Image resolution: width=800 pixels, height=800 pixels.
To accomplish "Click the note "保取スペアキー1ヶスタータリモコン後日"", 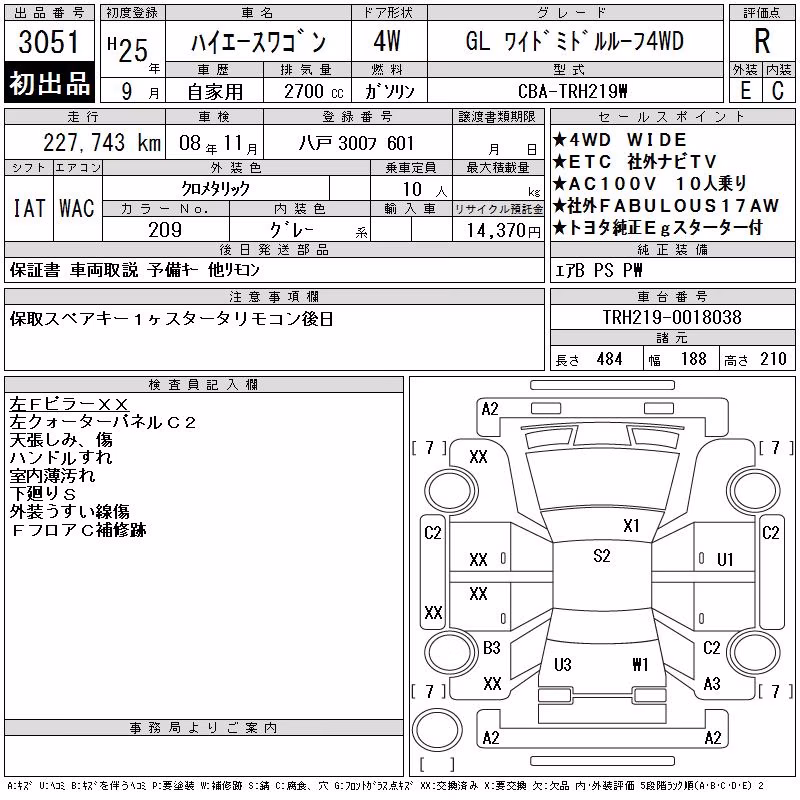I will pos(171,319).
